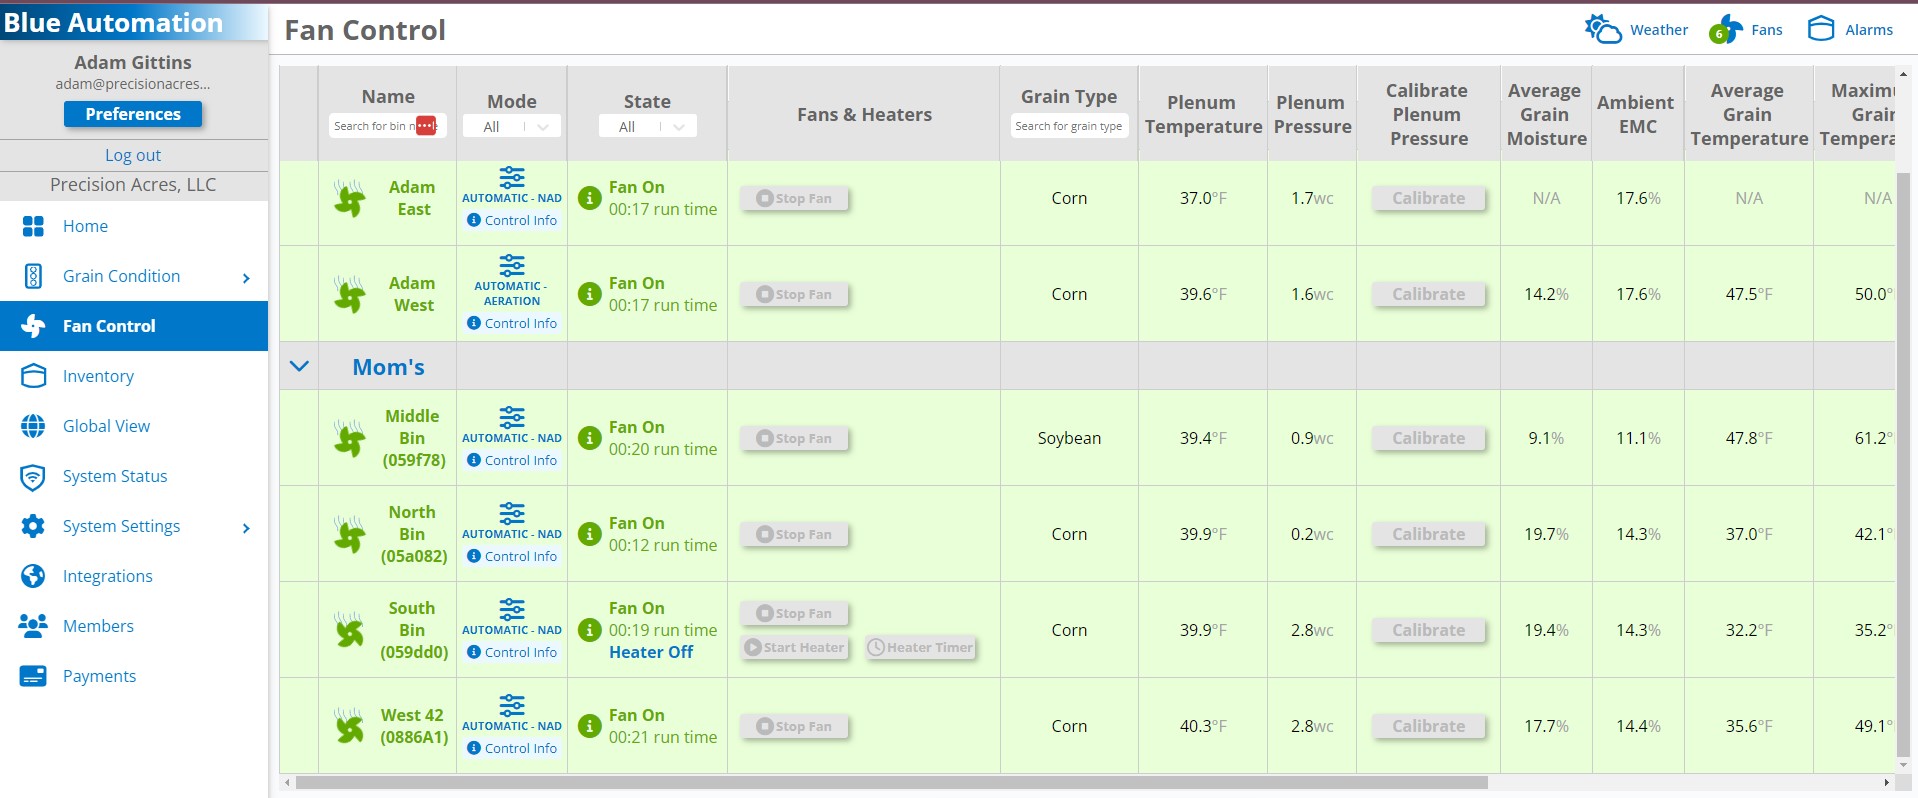
Task: Open the Mode filter dropdown
Action: click(x=512, y=127)
